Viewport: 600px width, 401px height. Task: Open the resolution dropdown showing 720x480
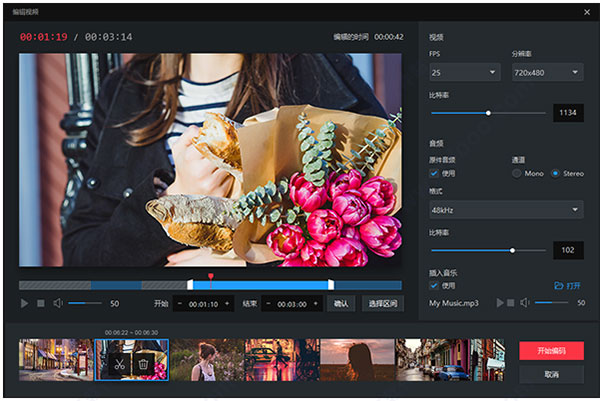point(548,72)
